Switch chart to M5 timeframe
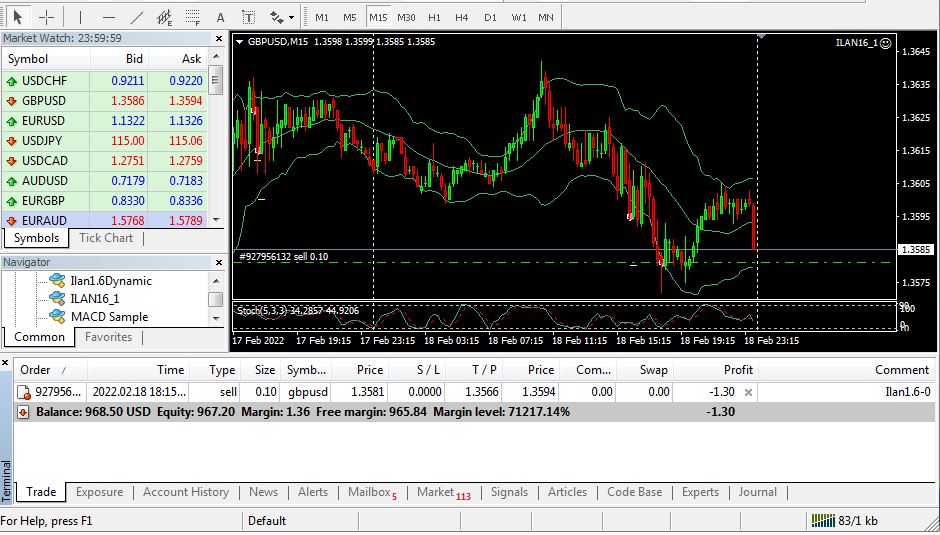Viewport: 940px width, 535px height. (350, 17)
